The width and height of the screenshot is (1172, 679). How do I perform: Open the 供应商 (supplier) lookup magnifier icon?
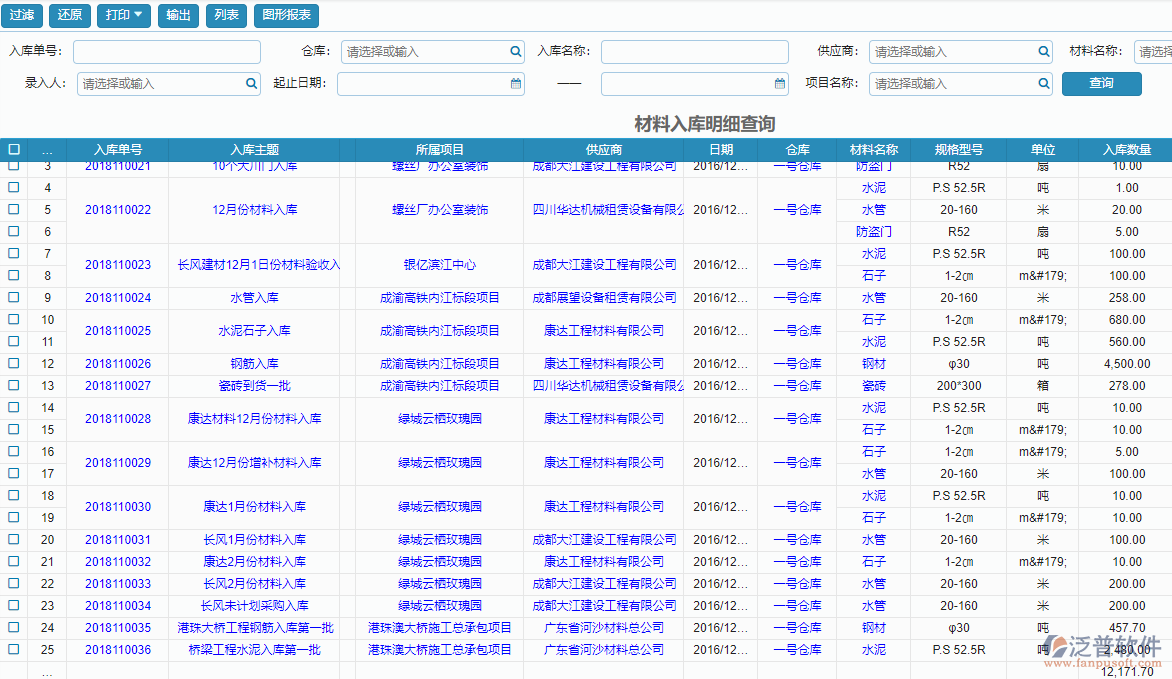(x=1046, y=51)
